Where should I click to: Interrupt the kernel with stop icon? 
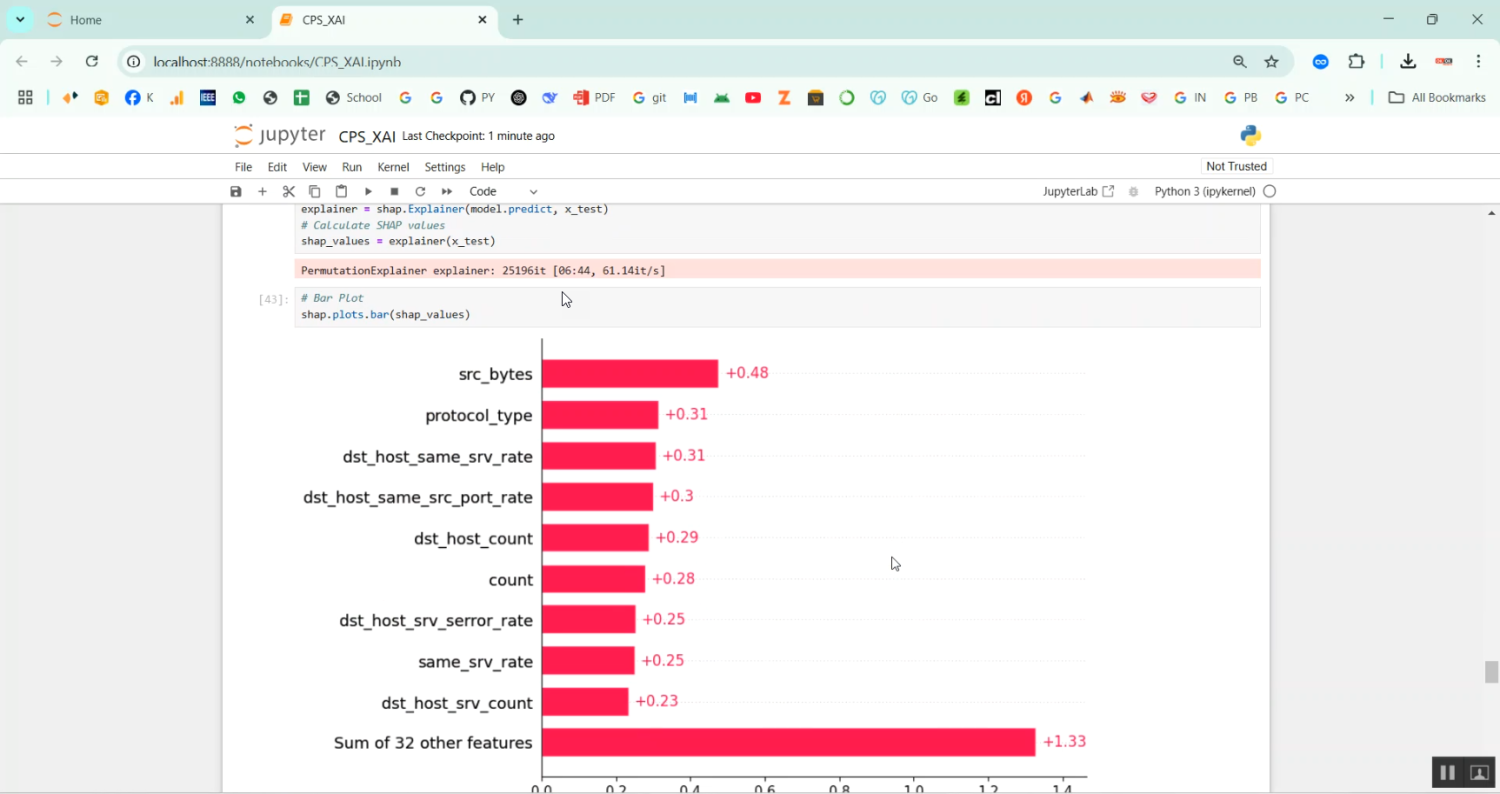(x=394, y=191)
